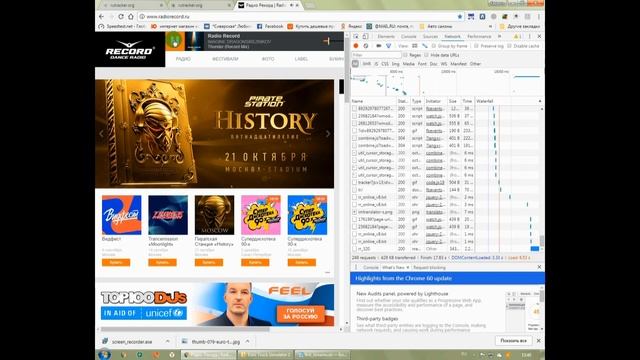Viewport: 640px width, 360px height.
Task: Toggle the network filter funnel icon
Action: pos(389,46)
